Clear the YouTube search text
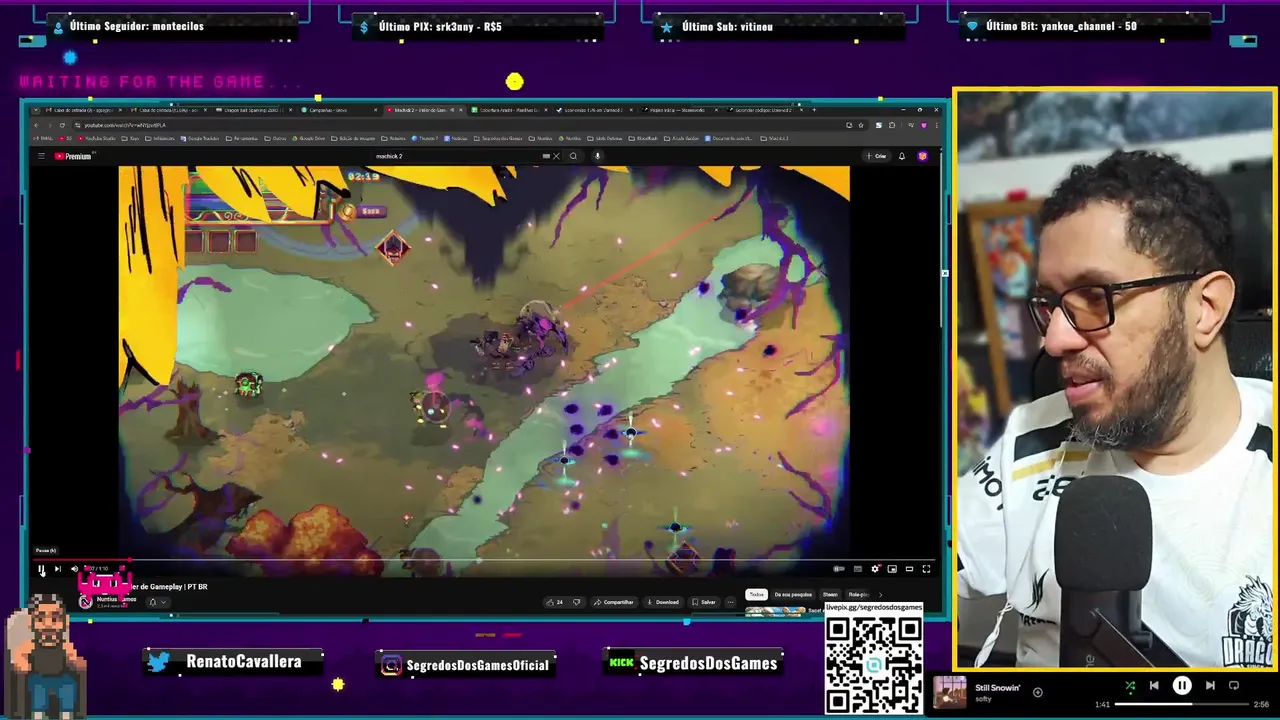This screenshot has height=720, width=1280. click(556, 156)
